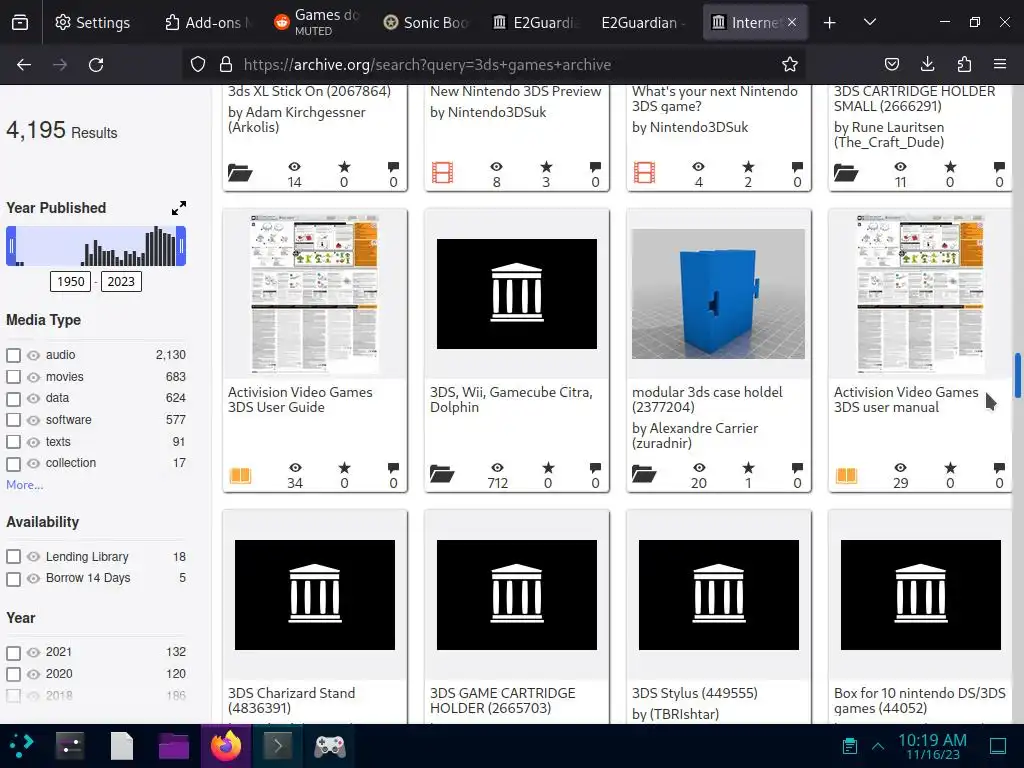Click views eye icon on Activision 3DS user manual
Viewport: 1024px width, 768px height.
point(901,468)
